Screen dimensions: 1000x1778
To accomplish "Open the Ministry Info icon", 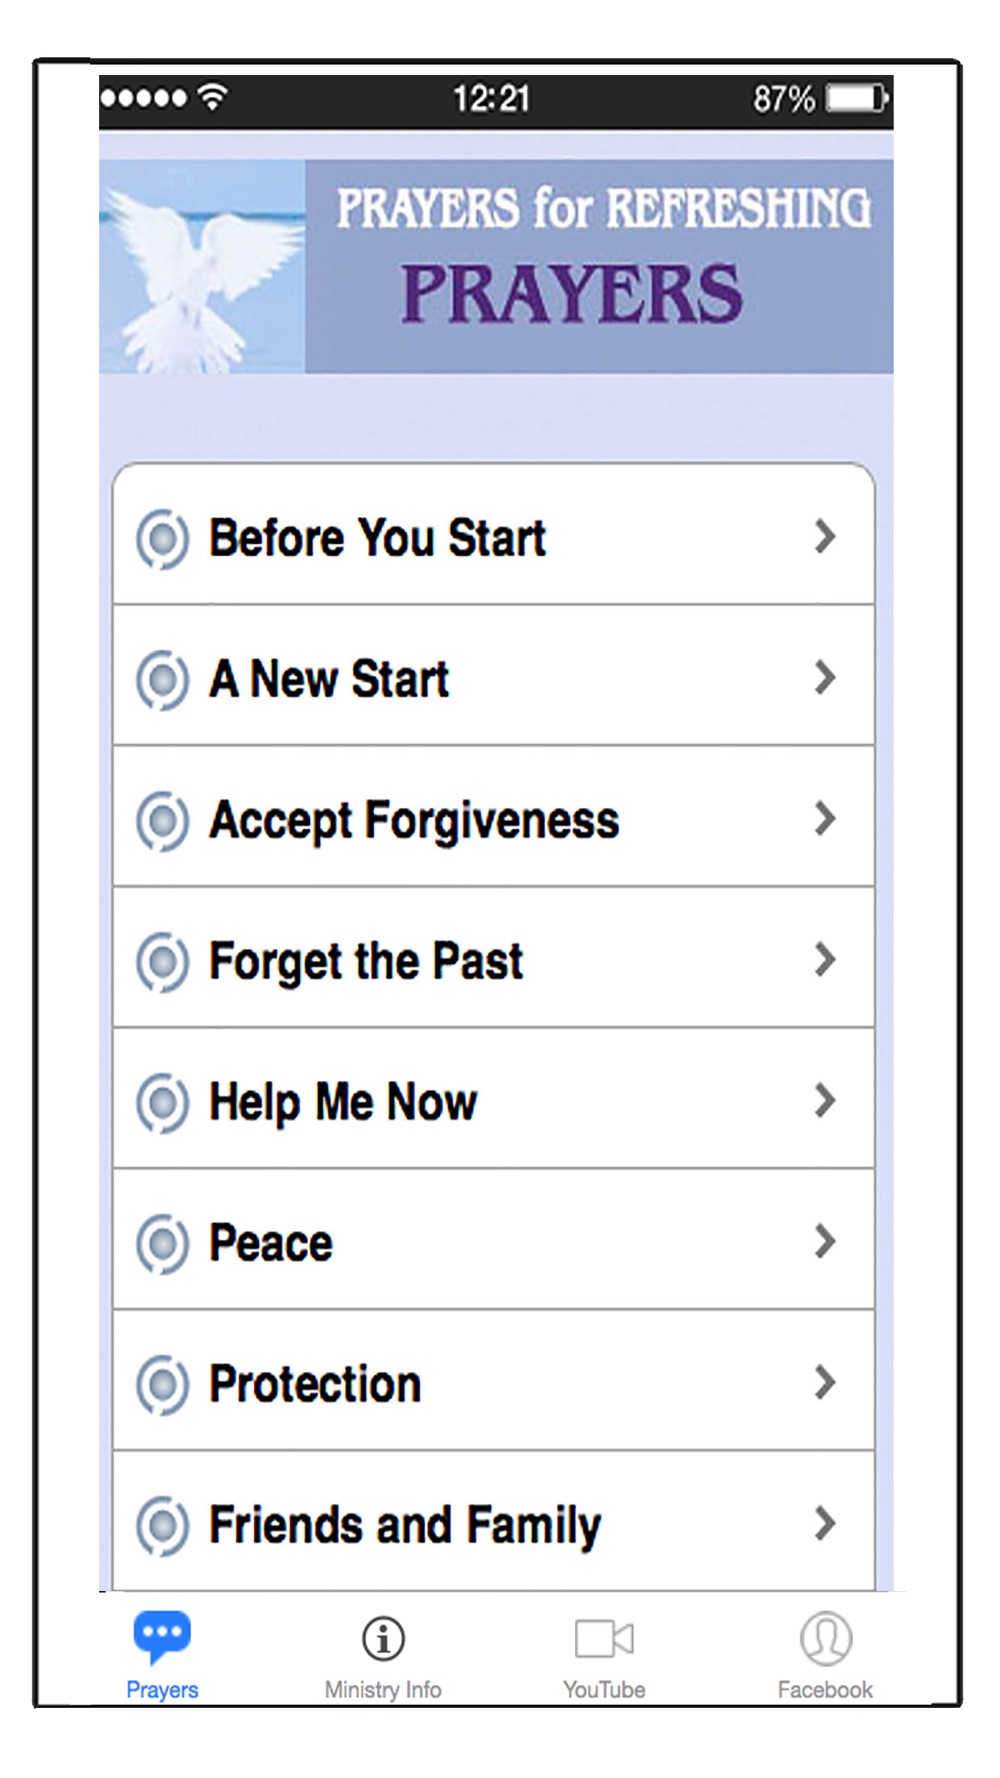I will [x=383, y=1638].
